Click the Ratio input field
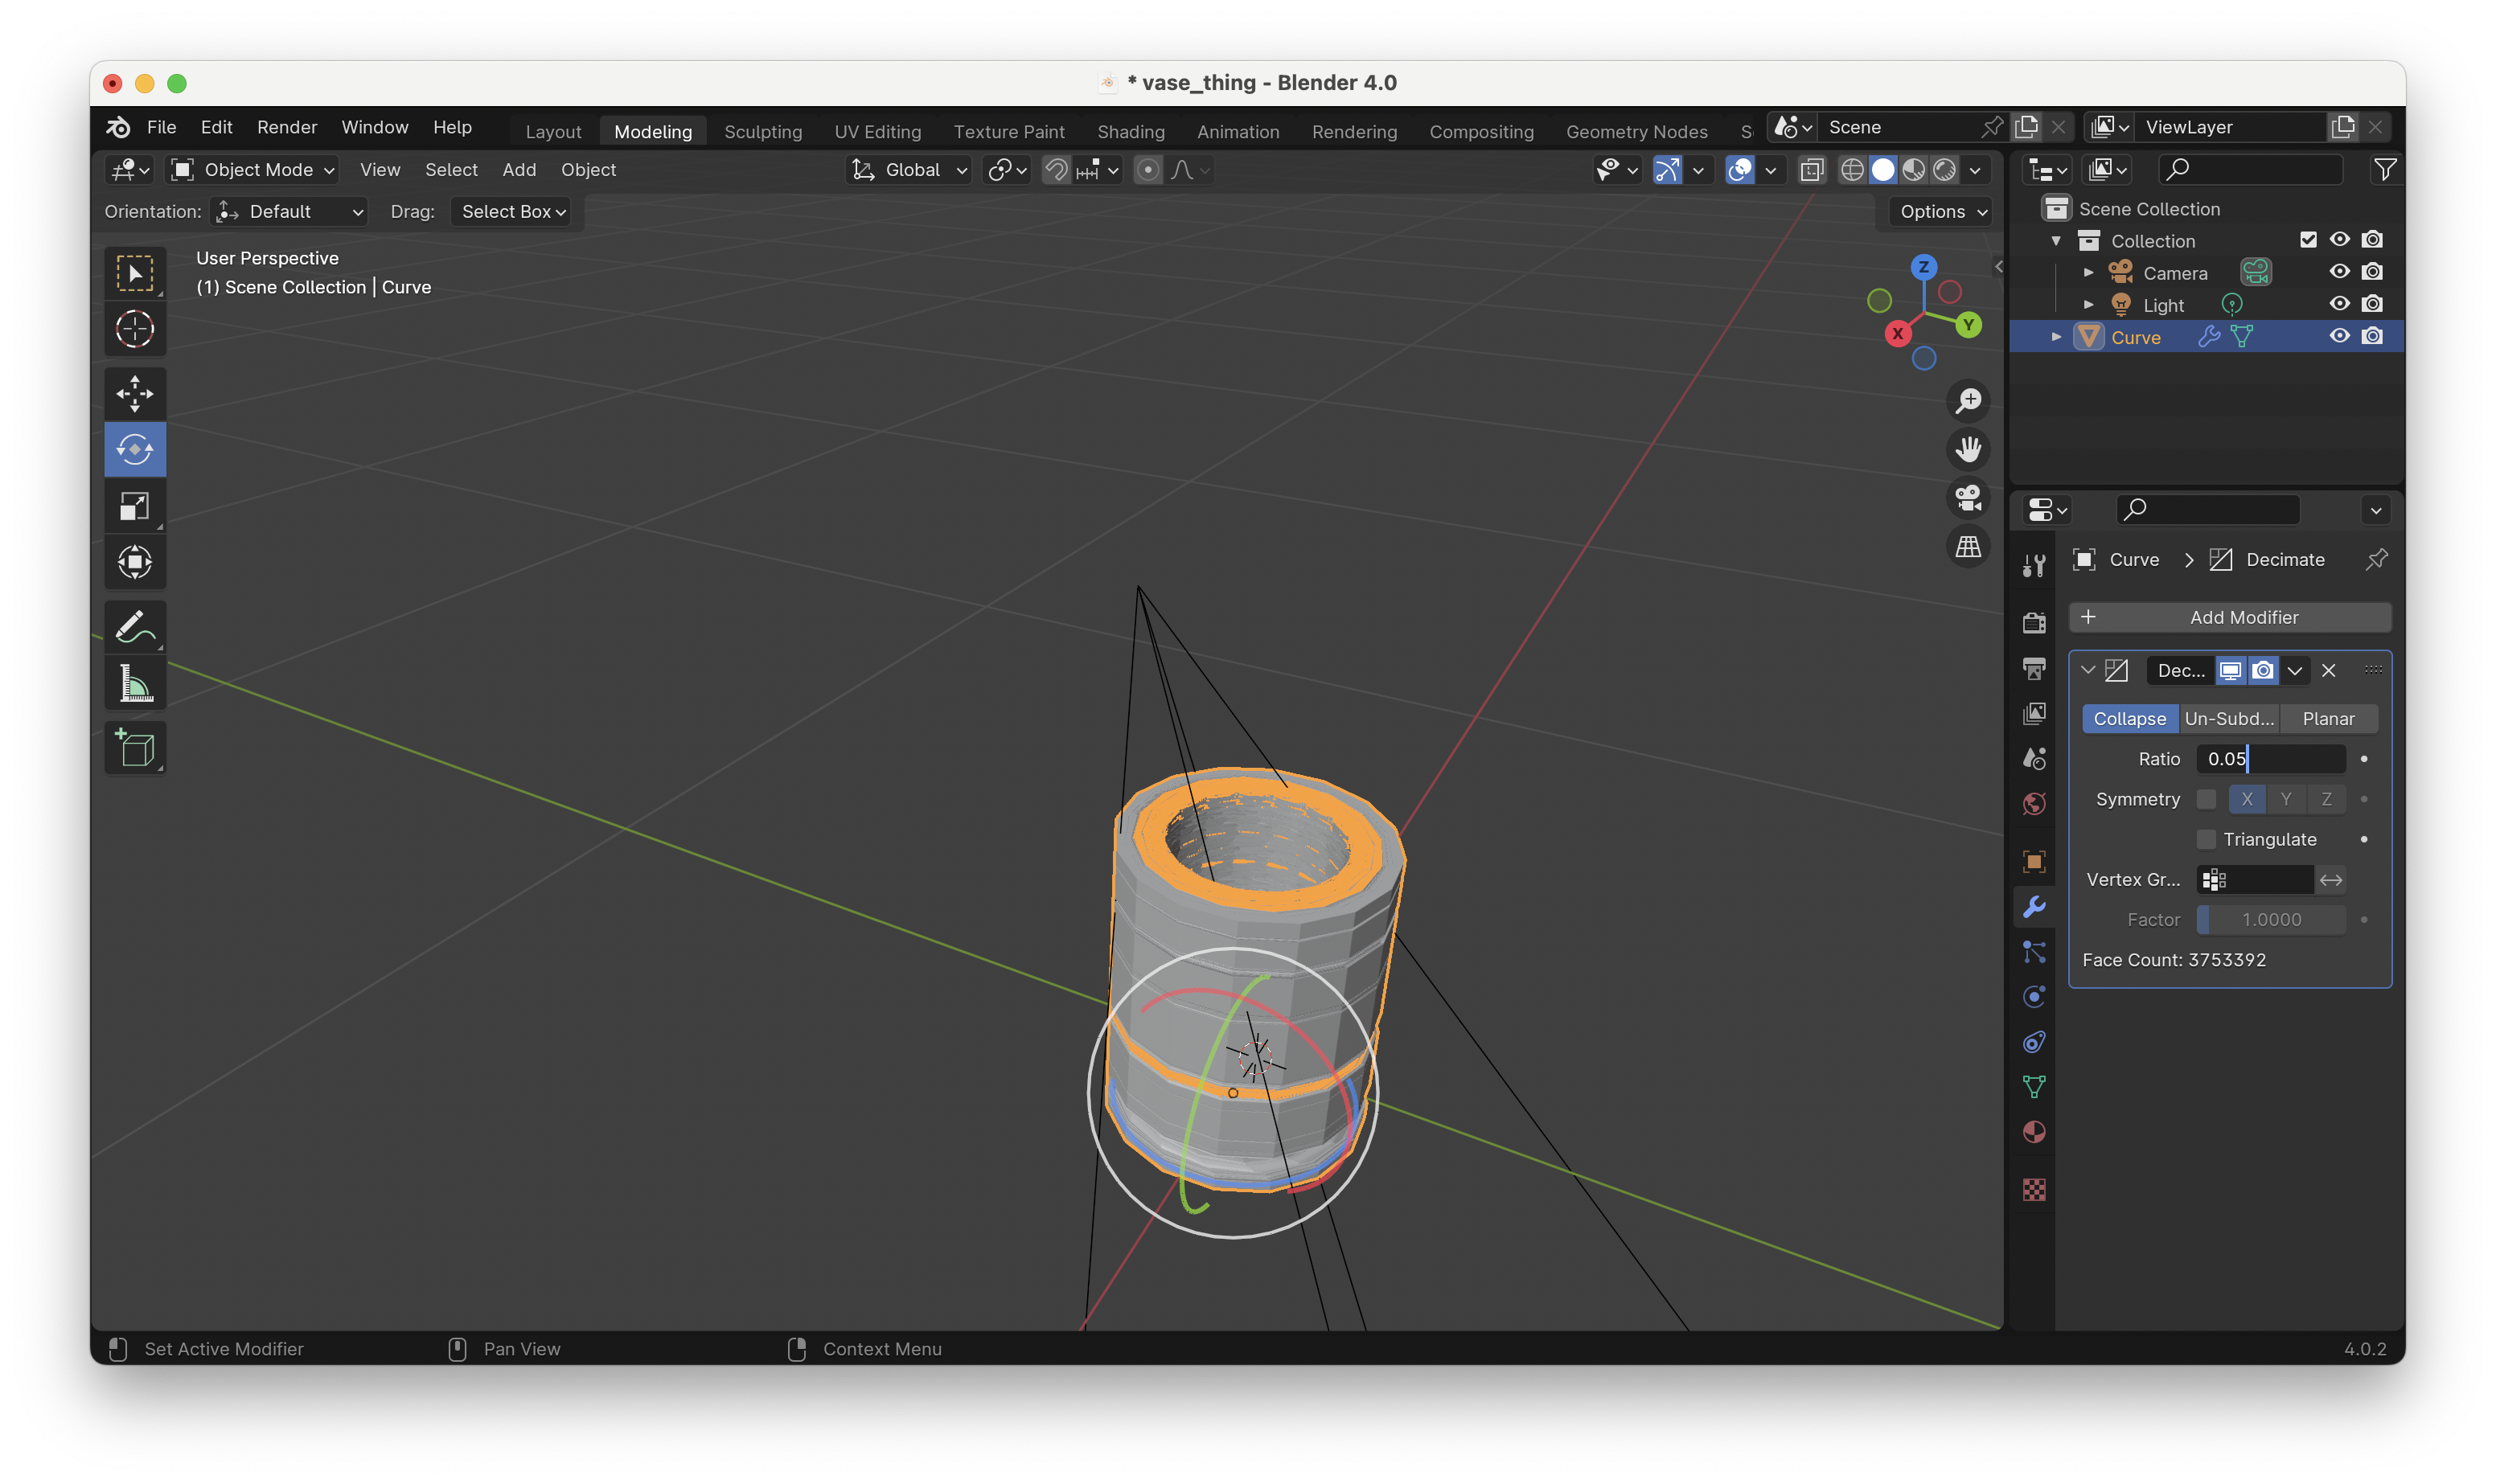Viewport: 2496px width, 1484px height. pyautogui.click(x=2270, y=759)
